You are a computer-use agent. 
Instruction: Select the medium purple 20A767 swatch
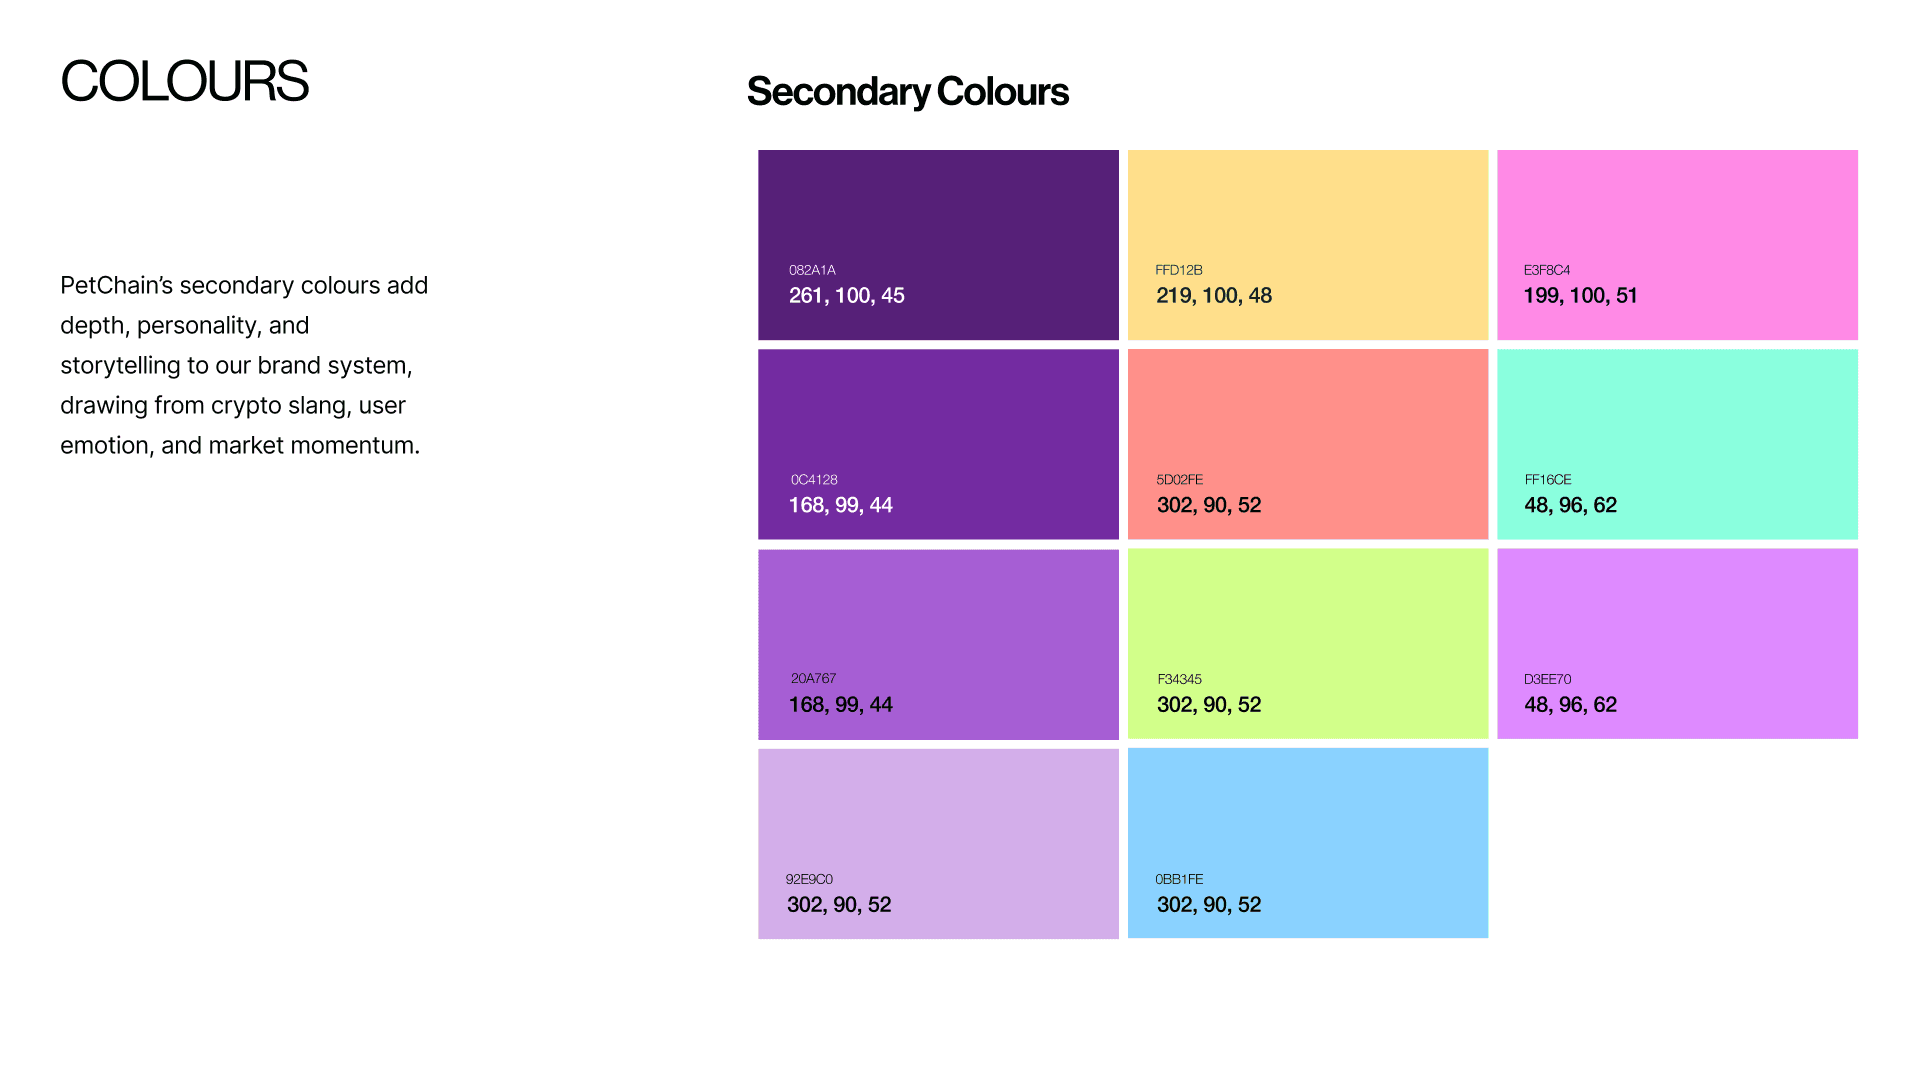coord(938,644)
